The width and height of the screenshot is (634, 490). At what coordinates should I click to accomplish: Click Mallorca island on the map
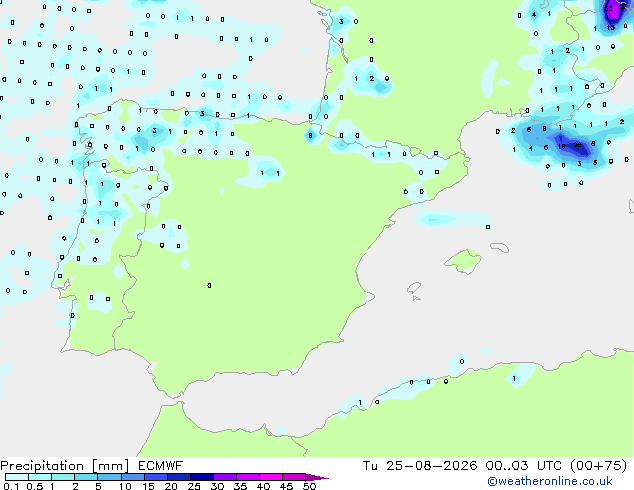coord(463,261)
